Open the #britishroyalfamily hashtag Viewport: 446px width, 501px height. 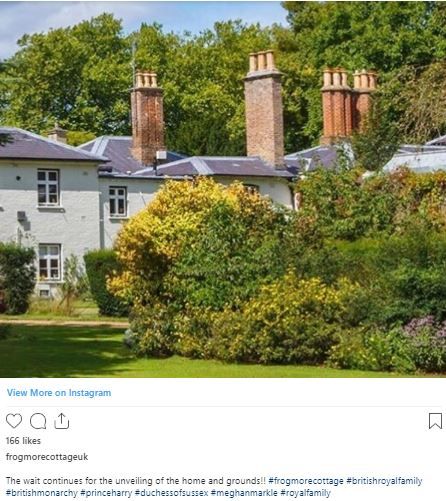click(384, 481)
